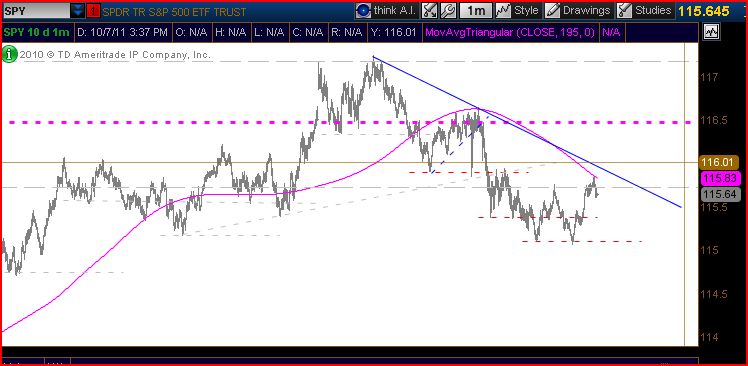Click the green info icon on chart
This screenshot has height=366, width=748.
(10, 54)
